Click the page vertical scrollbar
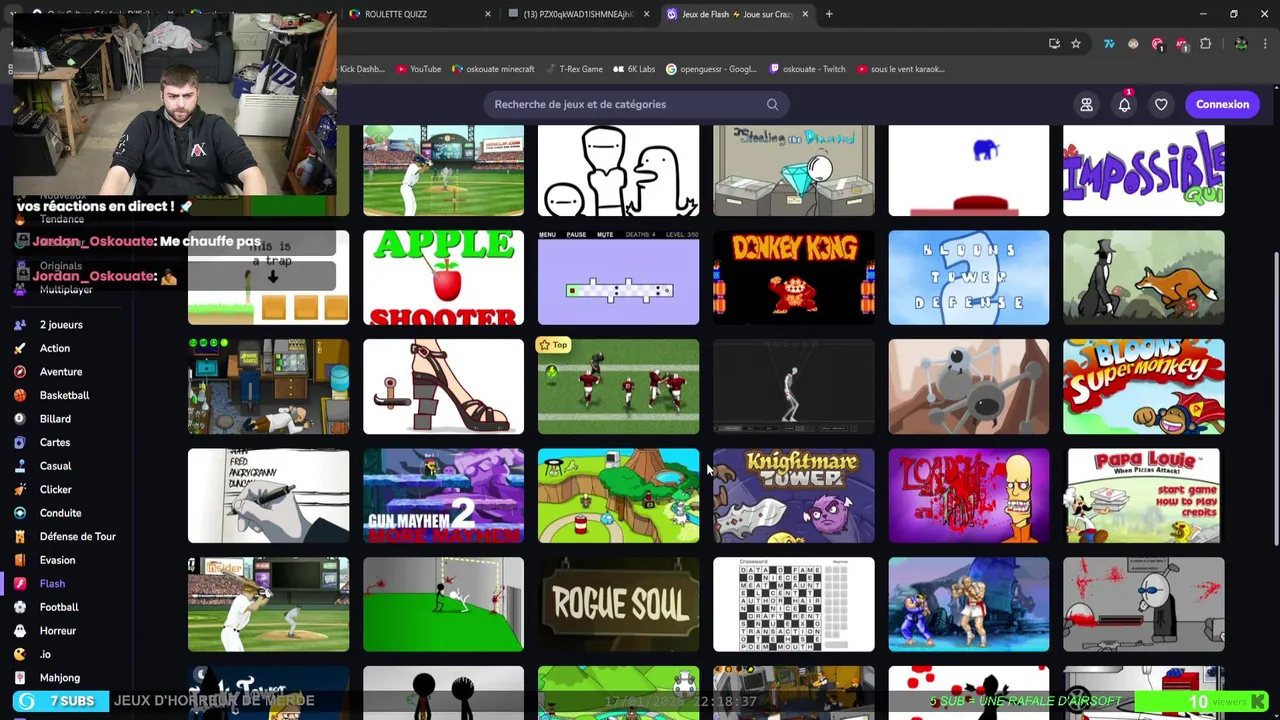This screenshot has width=1280, height=720. [1275, 398]
